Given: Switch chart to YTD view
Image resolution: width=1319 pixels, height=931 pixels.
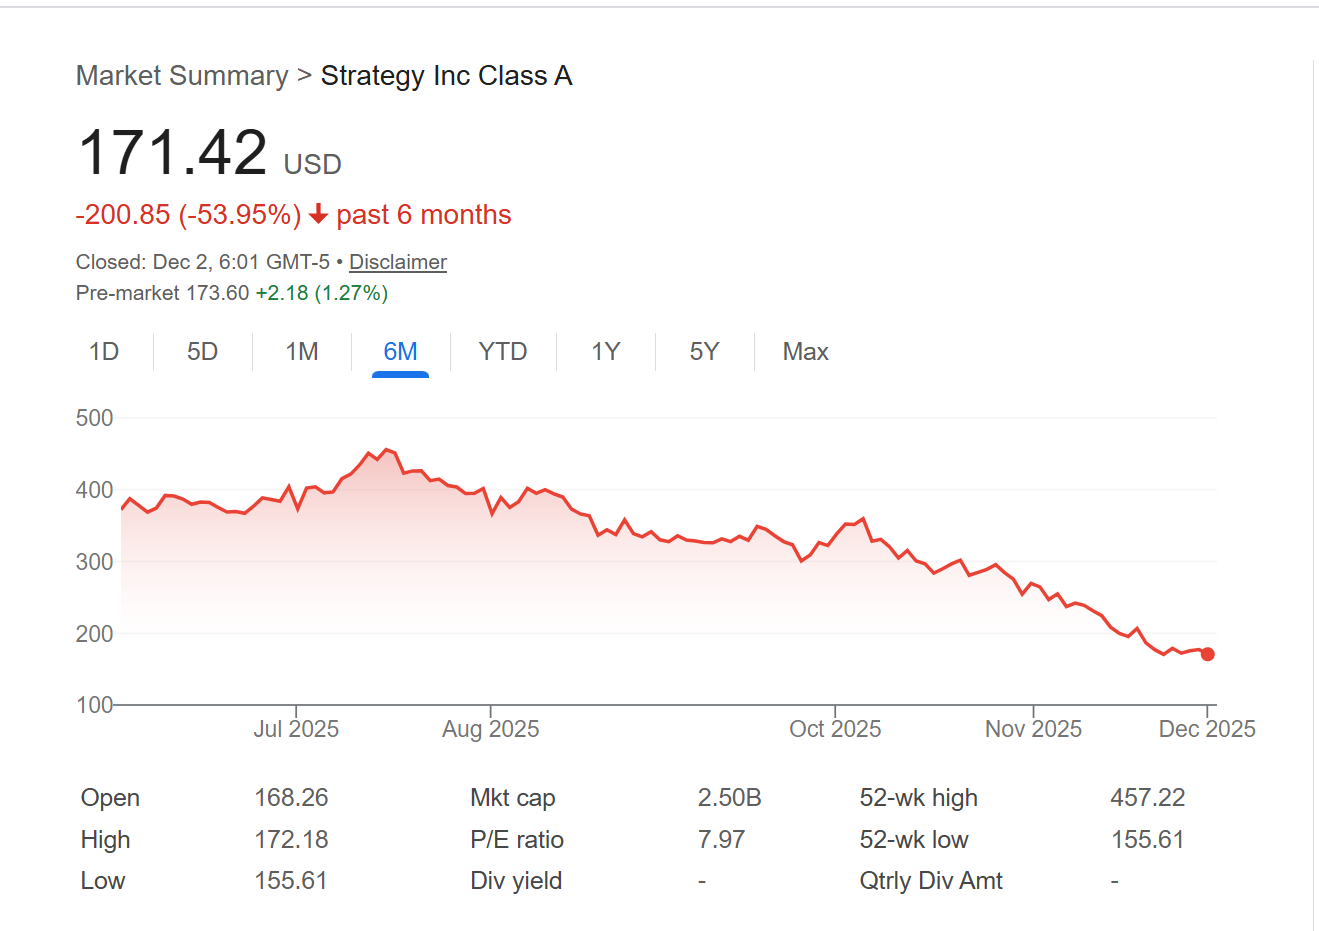Looking at the screenshot, I should [x=502, y=352].
